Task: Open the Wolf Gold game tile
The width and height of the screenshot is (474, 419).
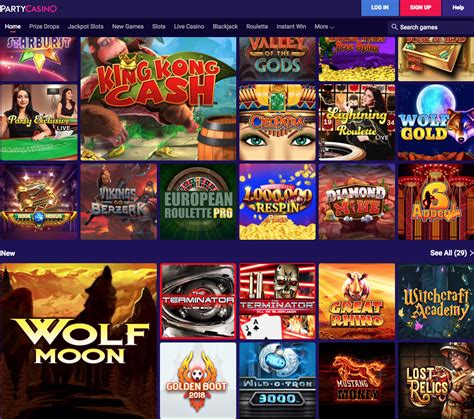Action: (436, 122)
